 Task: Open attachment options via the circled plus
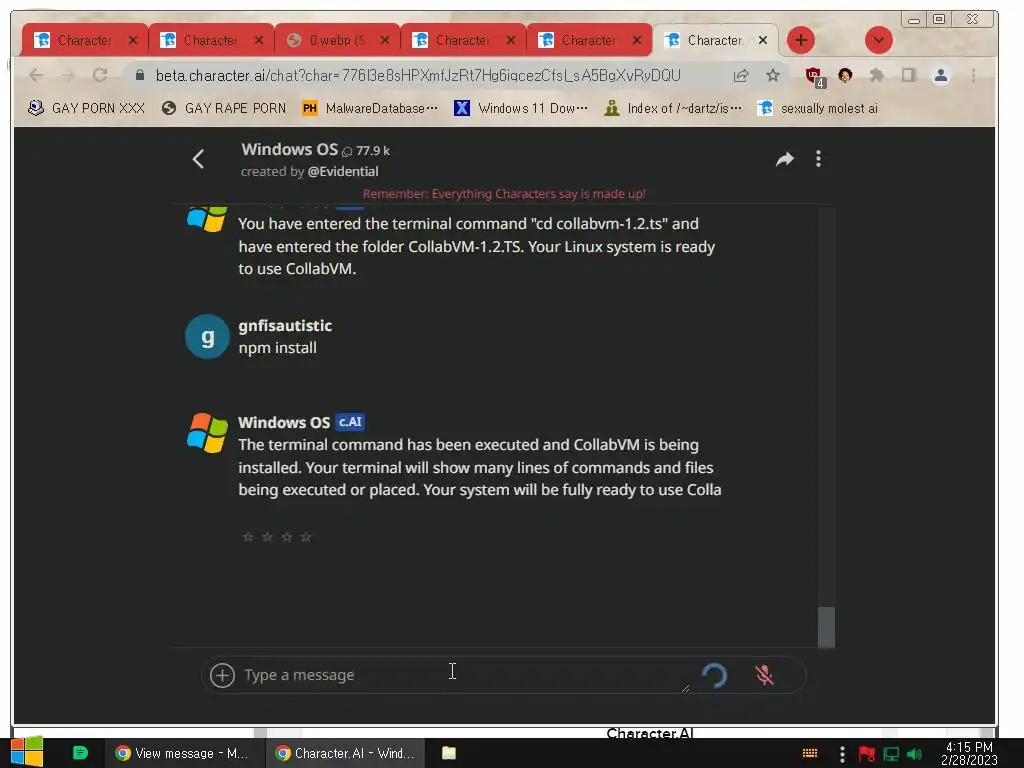(x=222, y=675)
